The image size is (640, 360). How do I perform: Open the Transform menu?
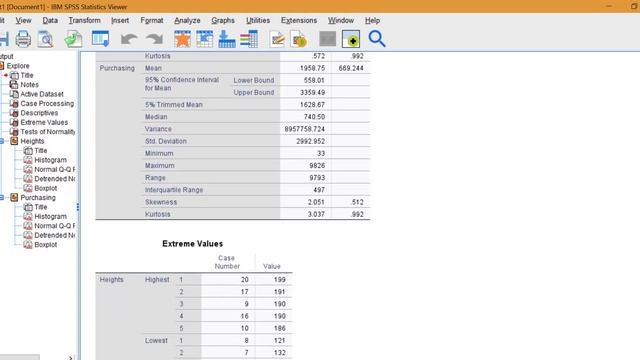pos(84,20)
